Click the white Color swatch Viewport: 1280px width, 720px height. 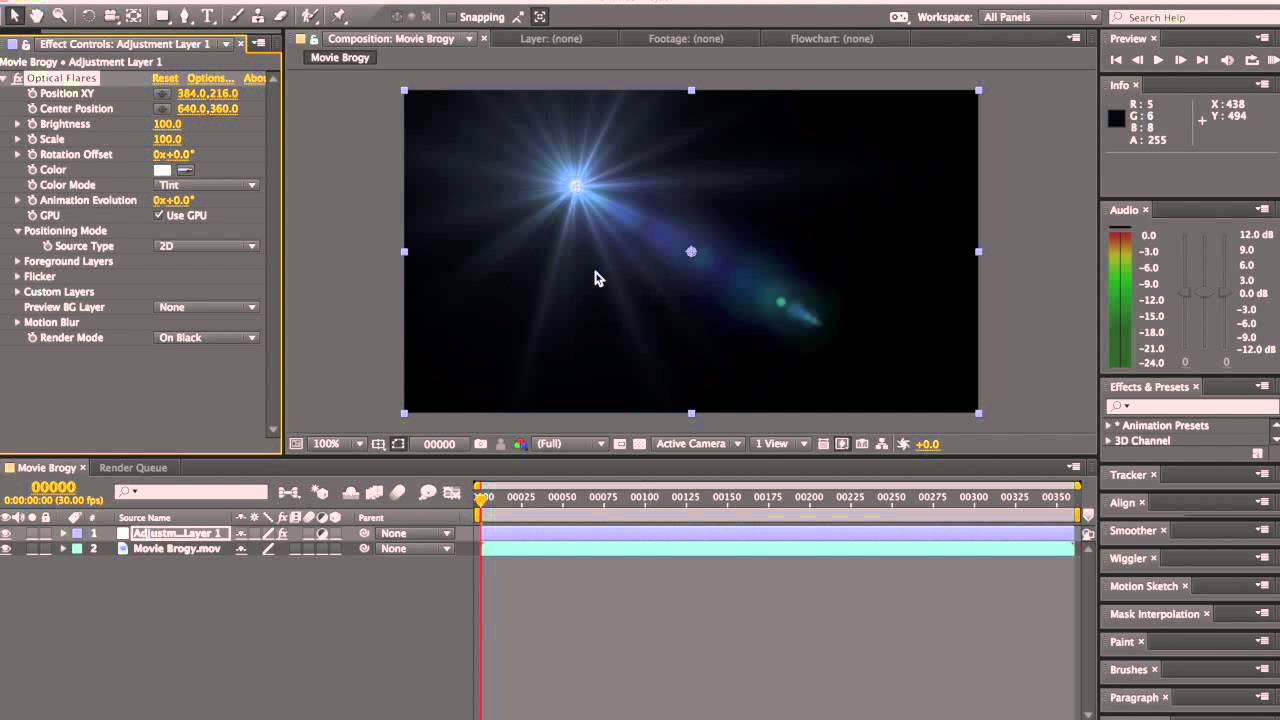click(162, 170)
